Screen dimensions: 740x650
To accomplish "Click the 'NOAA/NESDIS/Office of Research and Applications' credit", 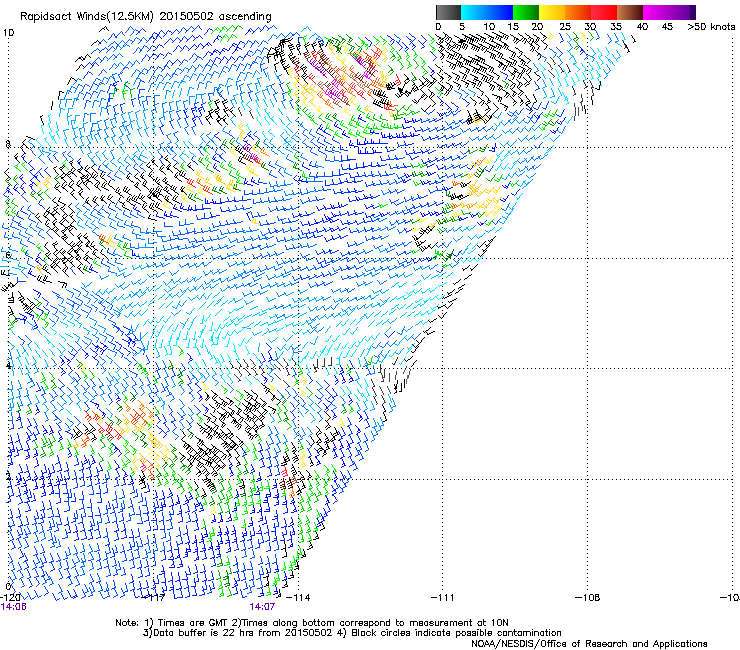I will 589,644.
